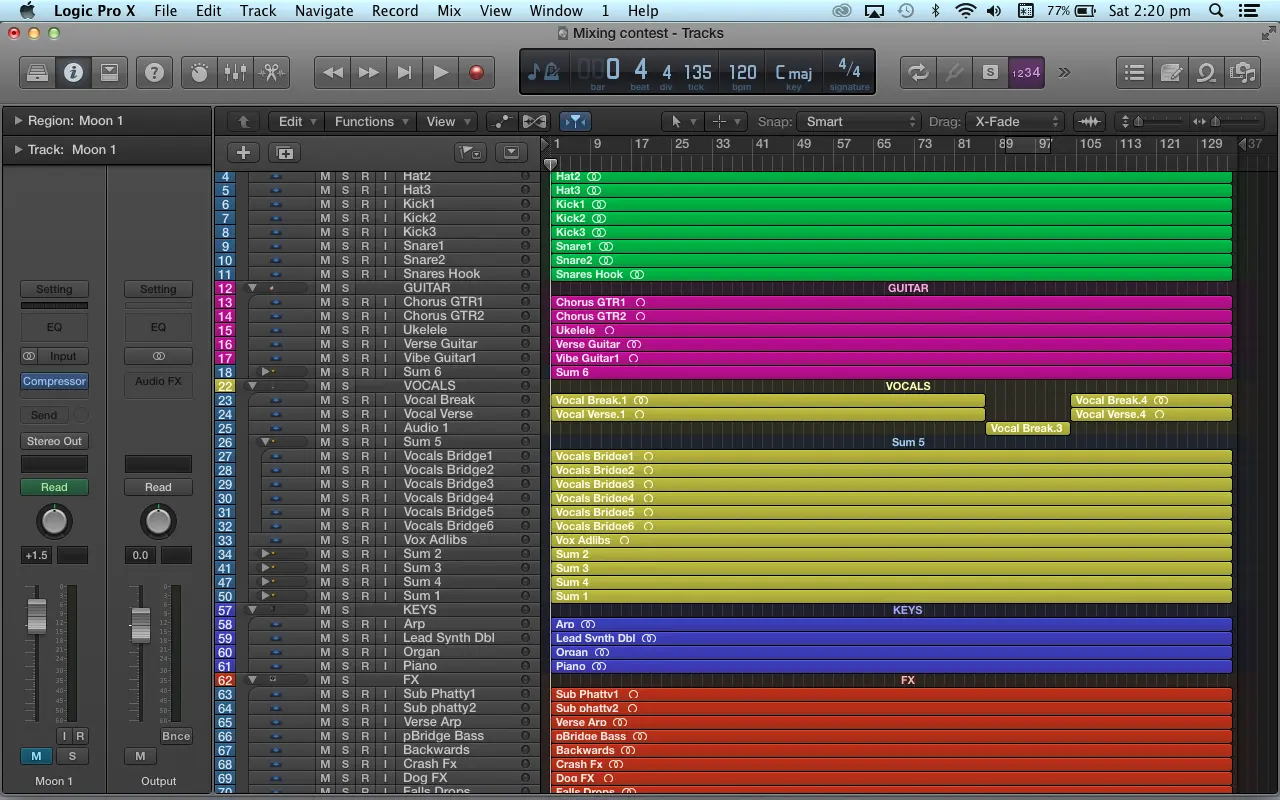Click the Rewind transport button
The width and height of the screenshot is (1280, 800).
(x=333, y=72)
